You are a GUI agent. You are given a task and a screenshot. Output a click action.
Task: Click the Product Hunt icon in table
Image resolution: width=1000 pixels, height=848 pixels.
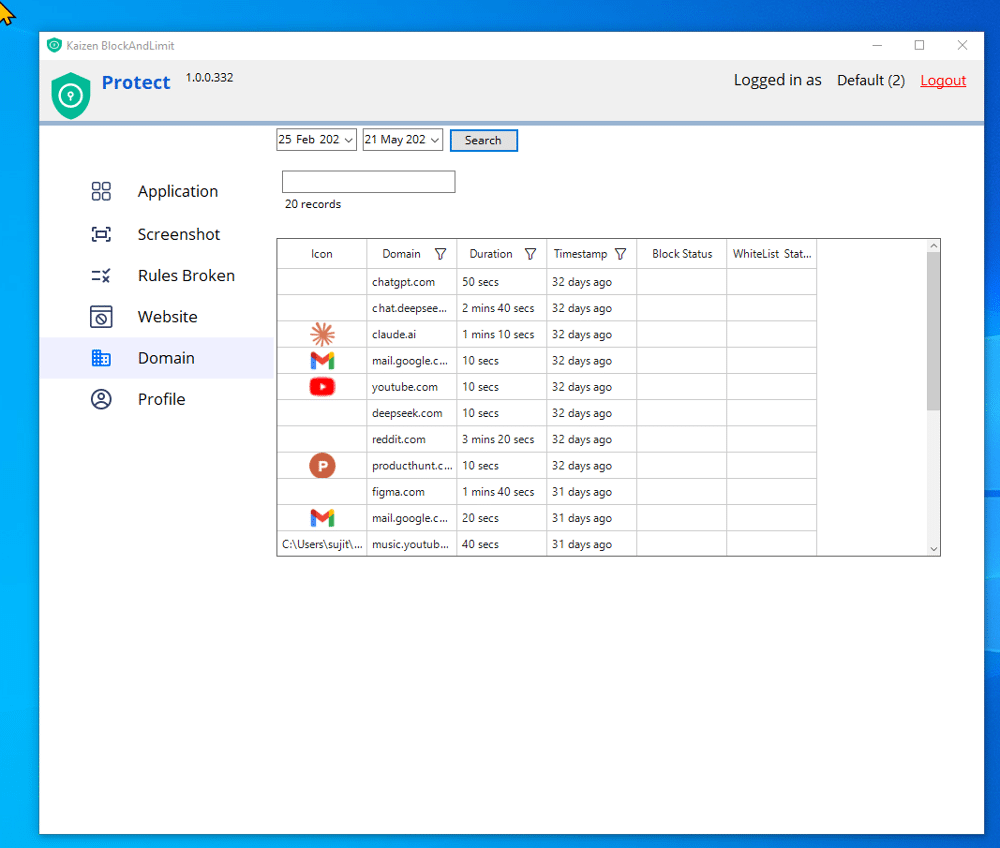coord(322,465)
